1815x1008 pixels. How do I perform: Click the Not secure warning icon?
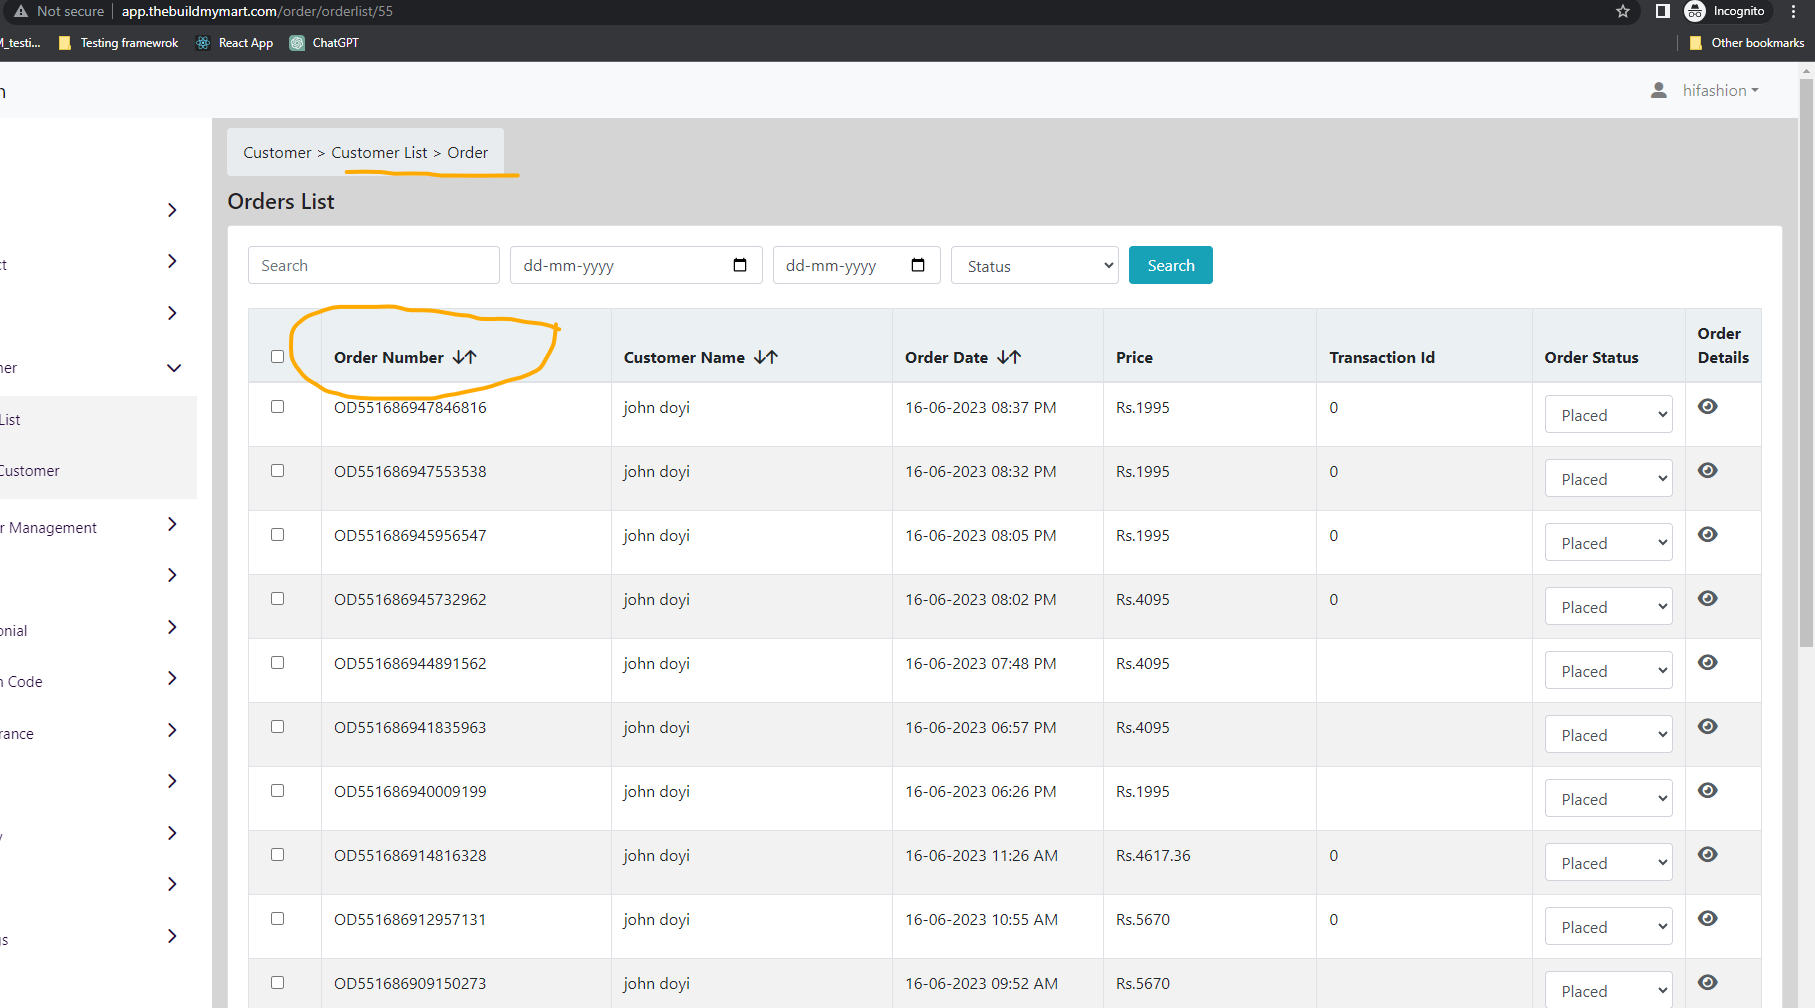point(21,11)
